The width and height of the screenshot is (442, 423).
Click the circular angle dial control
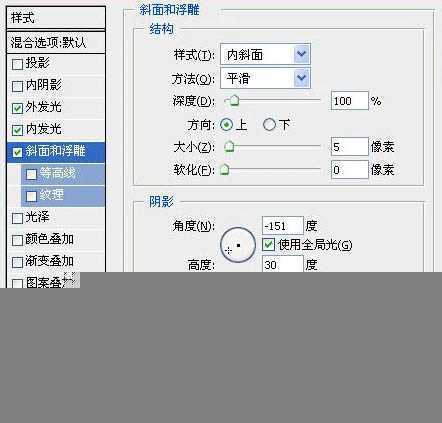pos(238,245)
